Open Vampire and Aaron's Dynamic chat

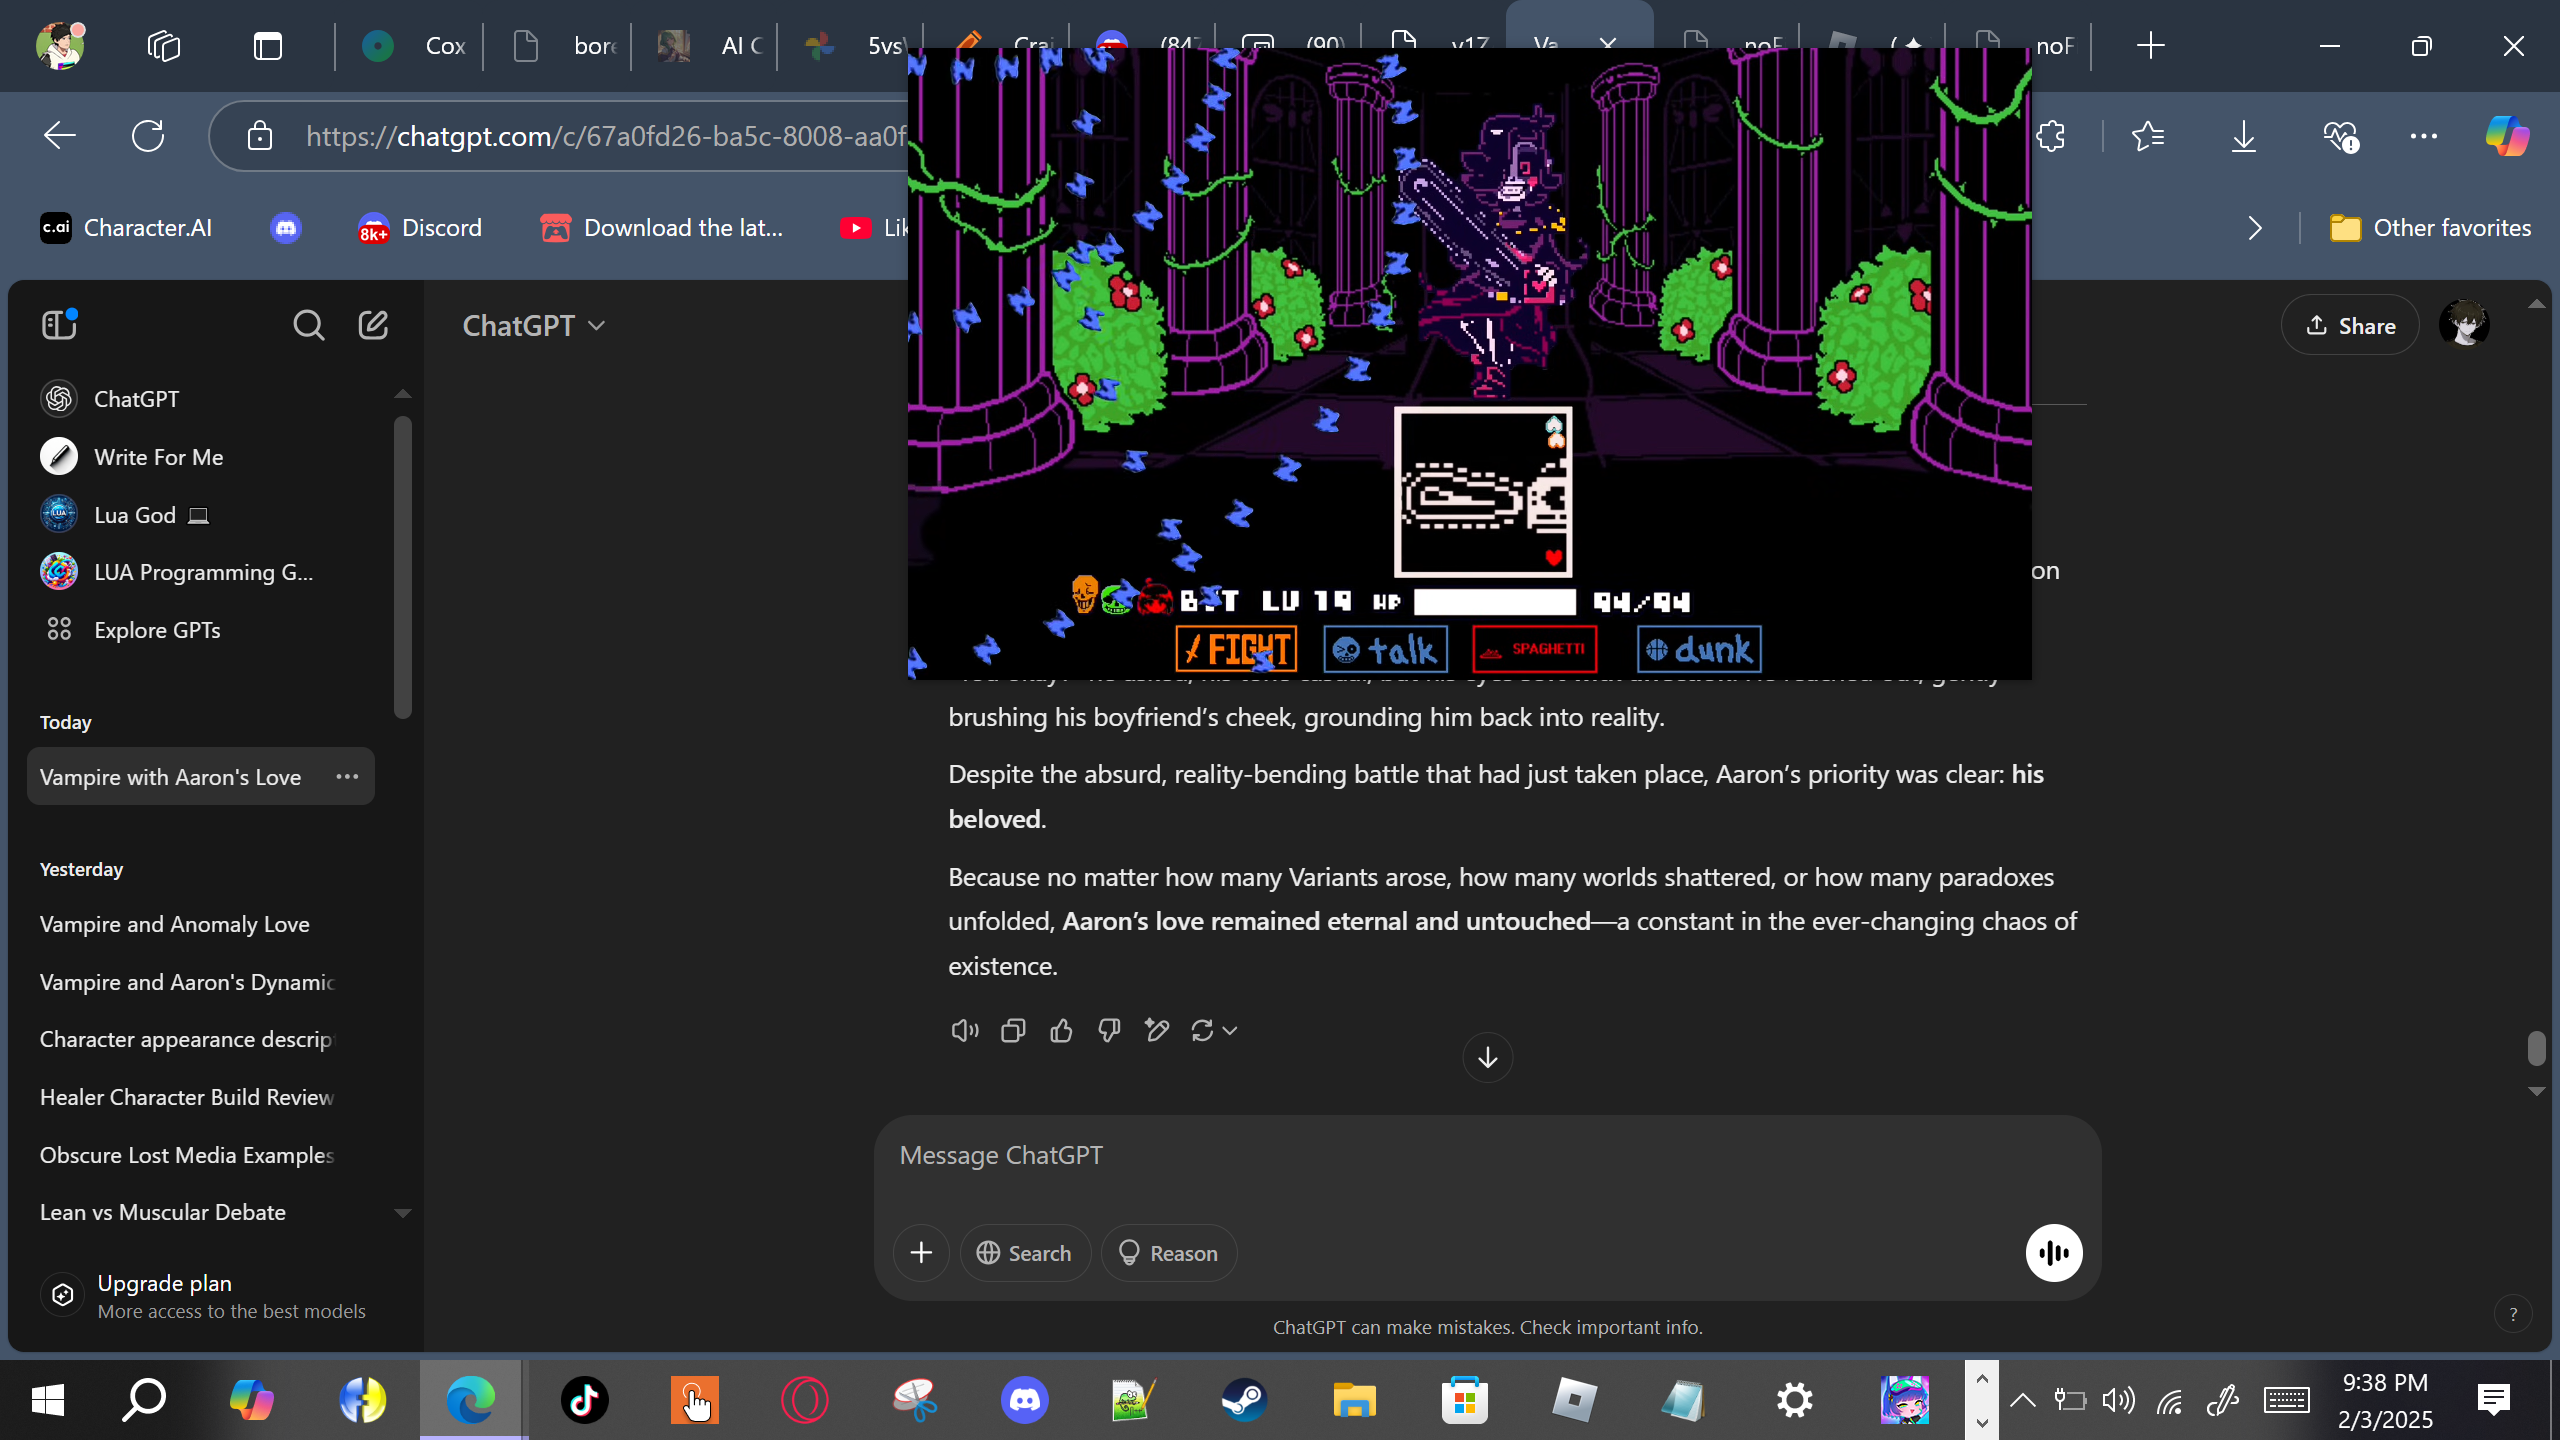(x=202, y=982)
